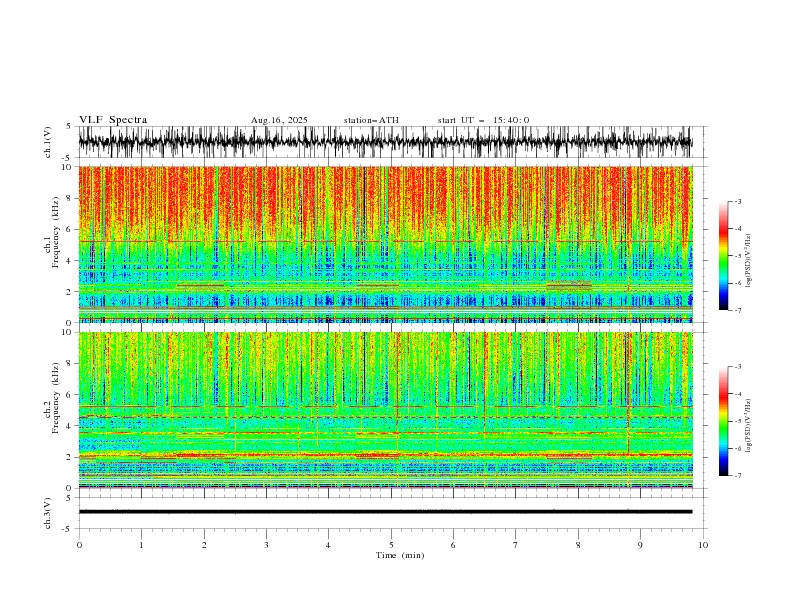Screen dimensions: 792x612
Task: Click the ch.3(V) axis "-5" tick label
Action: (x=68, y=529)
